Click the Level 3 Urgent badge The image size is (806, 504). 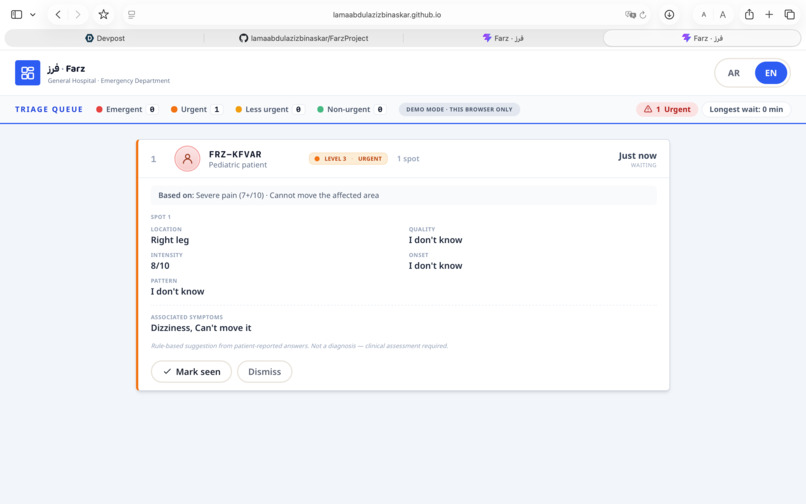348,158
